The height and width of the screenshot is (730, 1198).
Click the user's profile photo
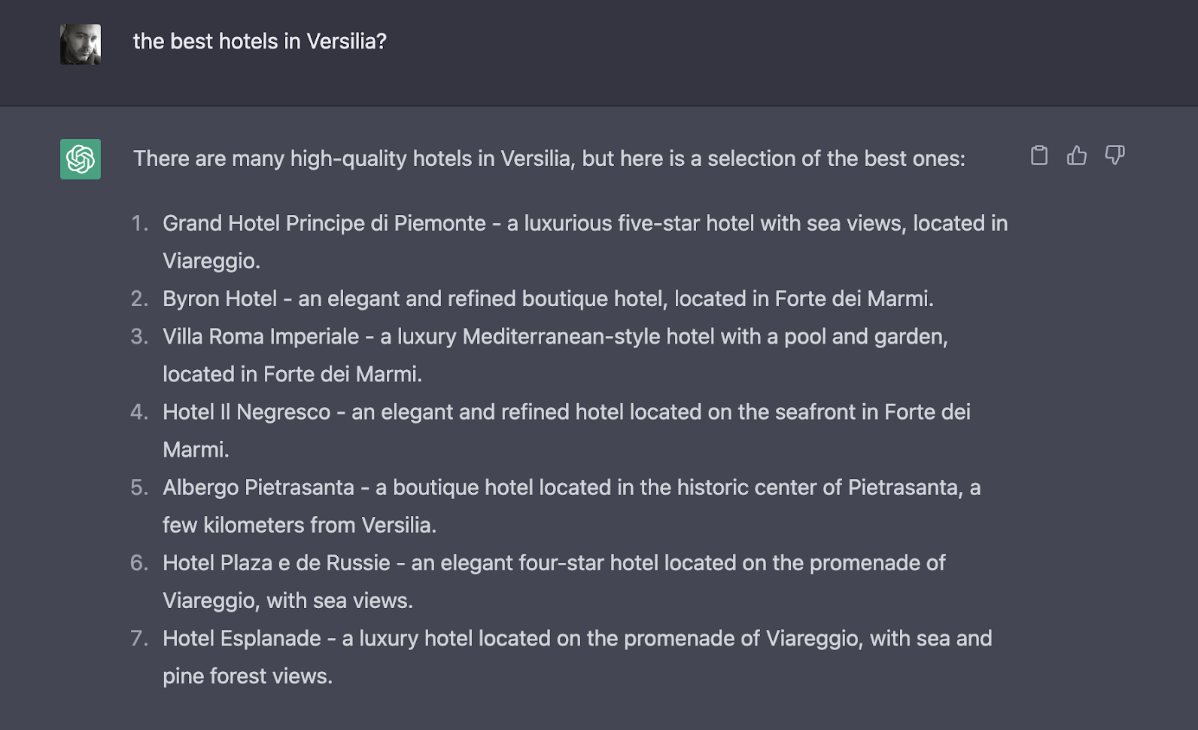80,44
